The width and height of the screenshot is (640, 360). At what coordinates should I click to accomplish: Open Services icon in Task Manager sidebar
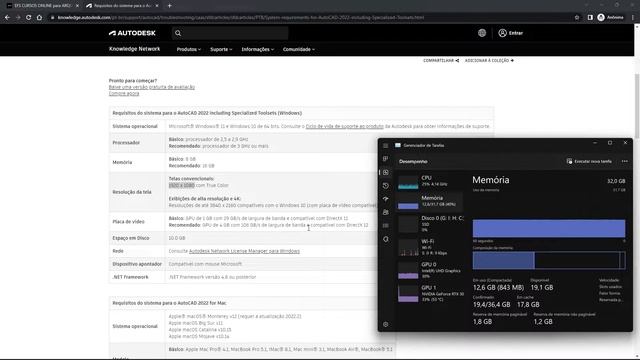(385, 239)
